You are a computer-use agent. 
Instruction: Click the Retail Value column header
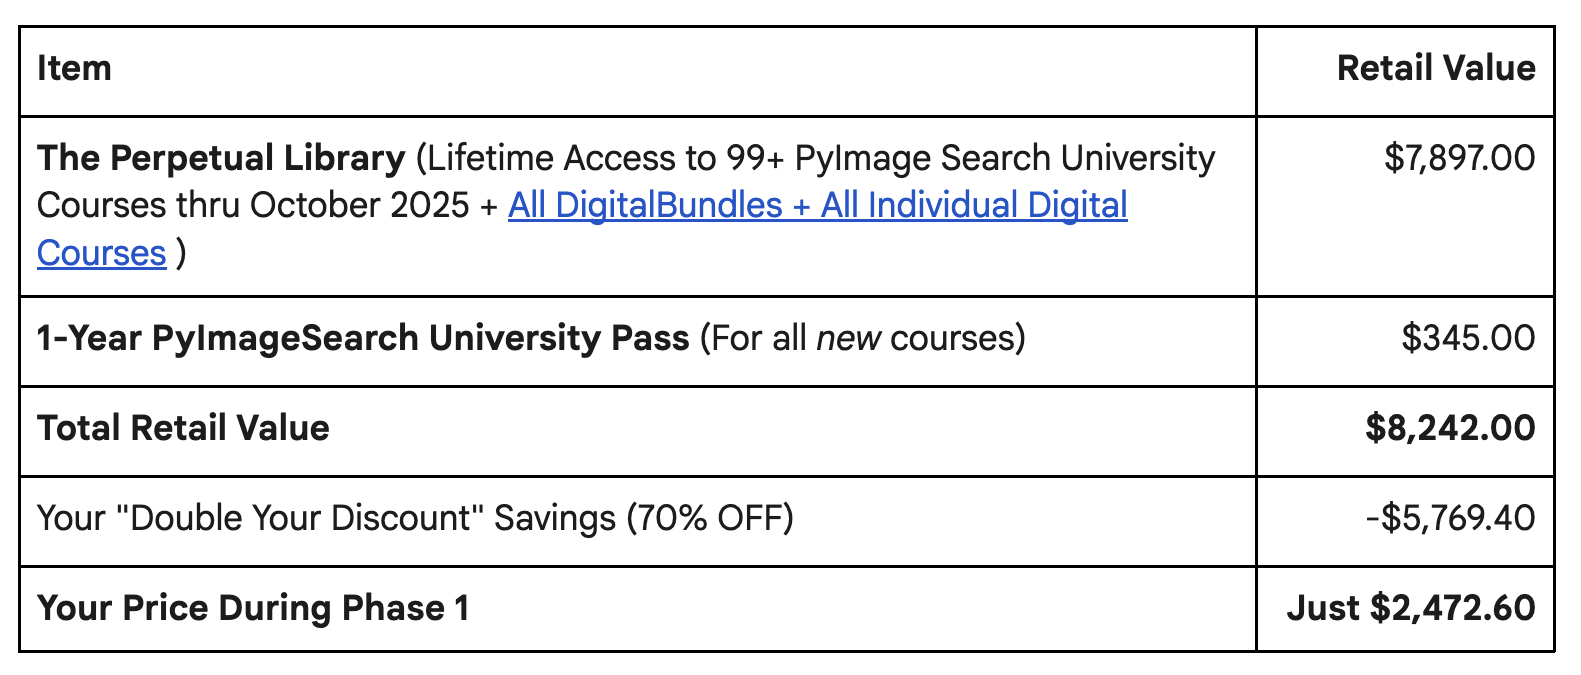tap(1435, 69)
